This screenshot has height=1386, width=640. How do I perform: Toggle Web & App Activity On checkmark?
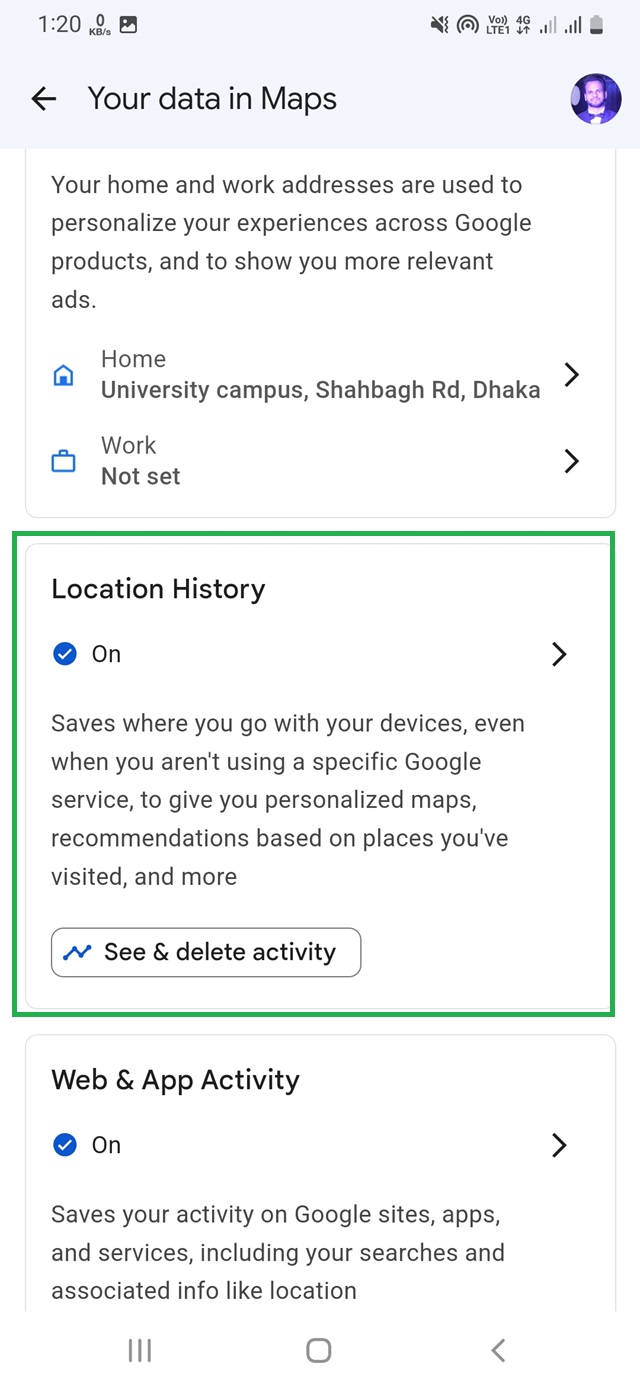[64, 1145]
